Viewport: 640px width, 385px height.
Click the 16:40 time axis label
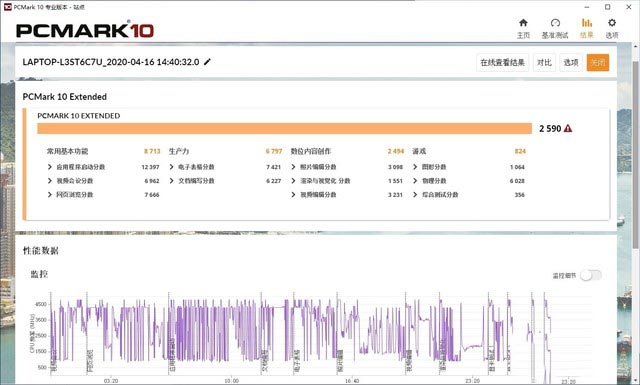tap(352, 381)
